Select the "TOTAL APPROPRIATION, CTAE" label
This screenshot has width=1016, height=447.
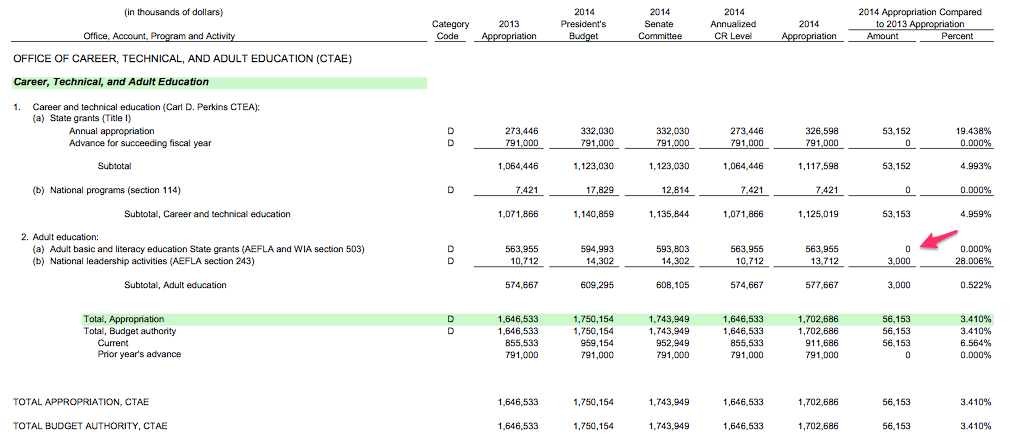click(x=81, y=402)
